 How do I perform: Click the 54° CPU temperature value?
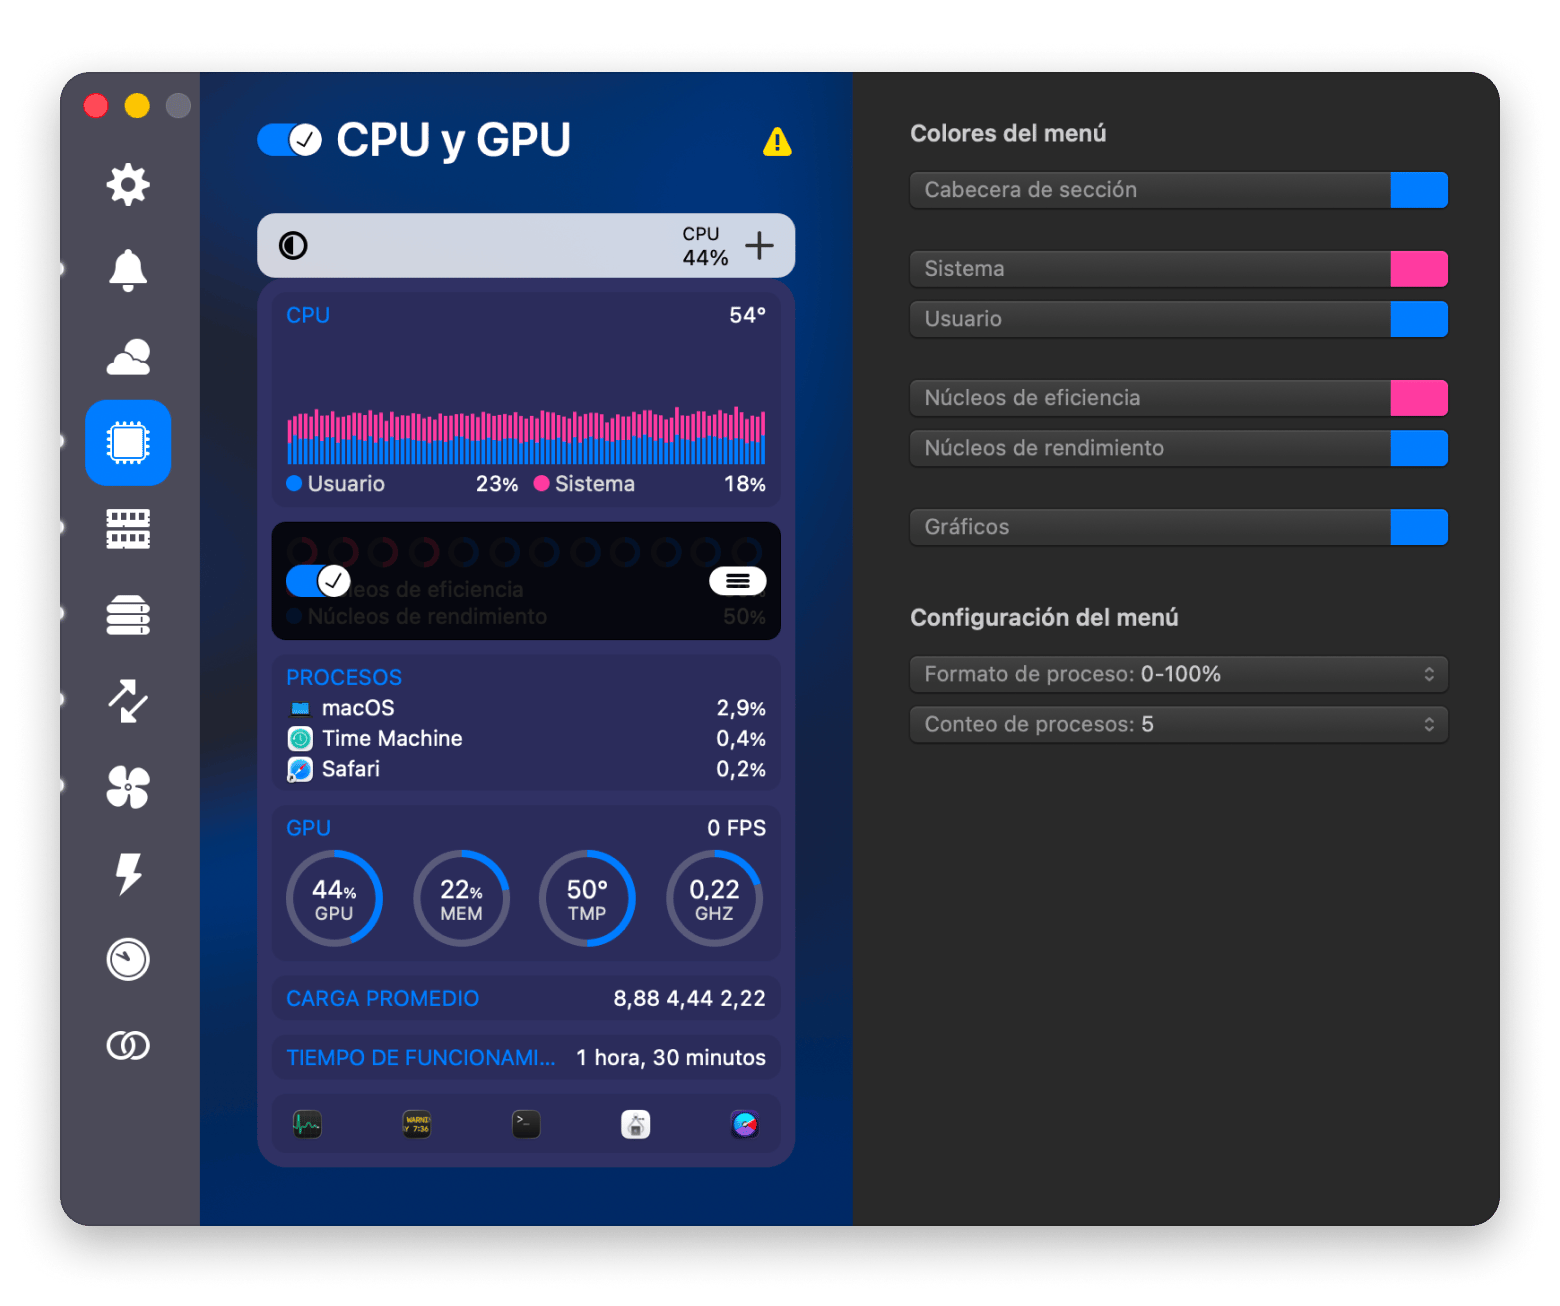(747, 315)
